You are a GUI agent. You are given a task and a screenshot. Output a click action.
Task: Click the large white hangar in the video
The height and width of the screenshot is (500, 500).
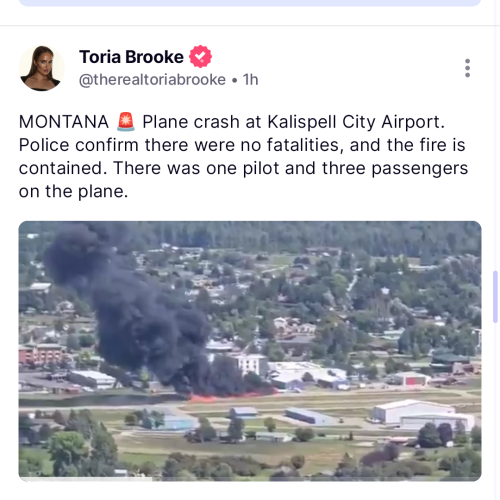coord(423,415)
